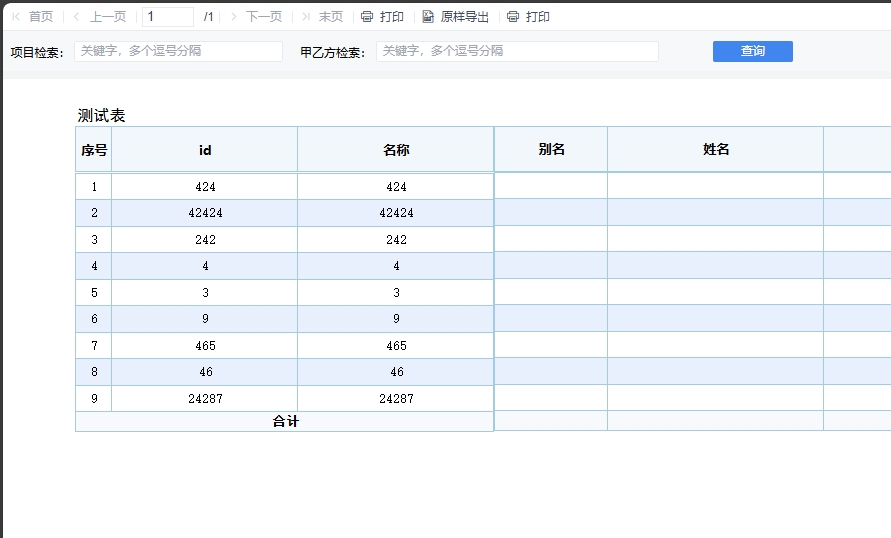The height and width of the screenshot is (538, 891).
Task: Click id cell 24287 in row 9
Action: click(205, 398)
